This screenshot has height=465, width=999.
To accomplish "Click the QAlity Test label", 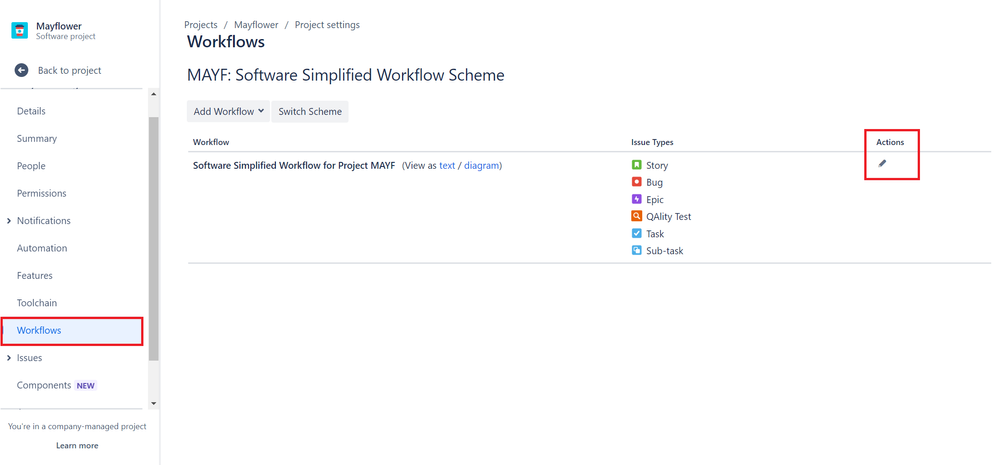I will [x=668, y=217].
